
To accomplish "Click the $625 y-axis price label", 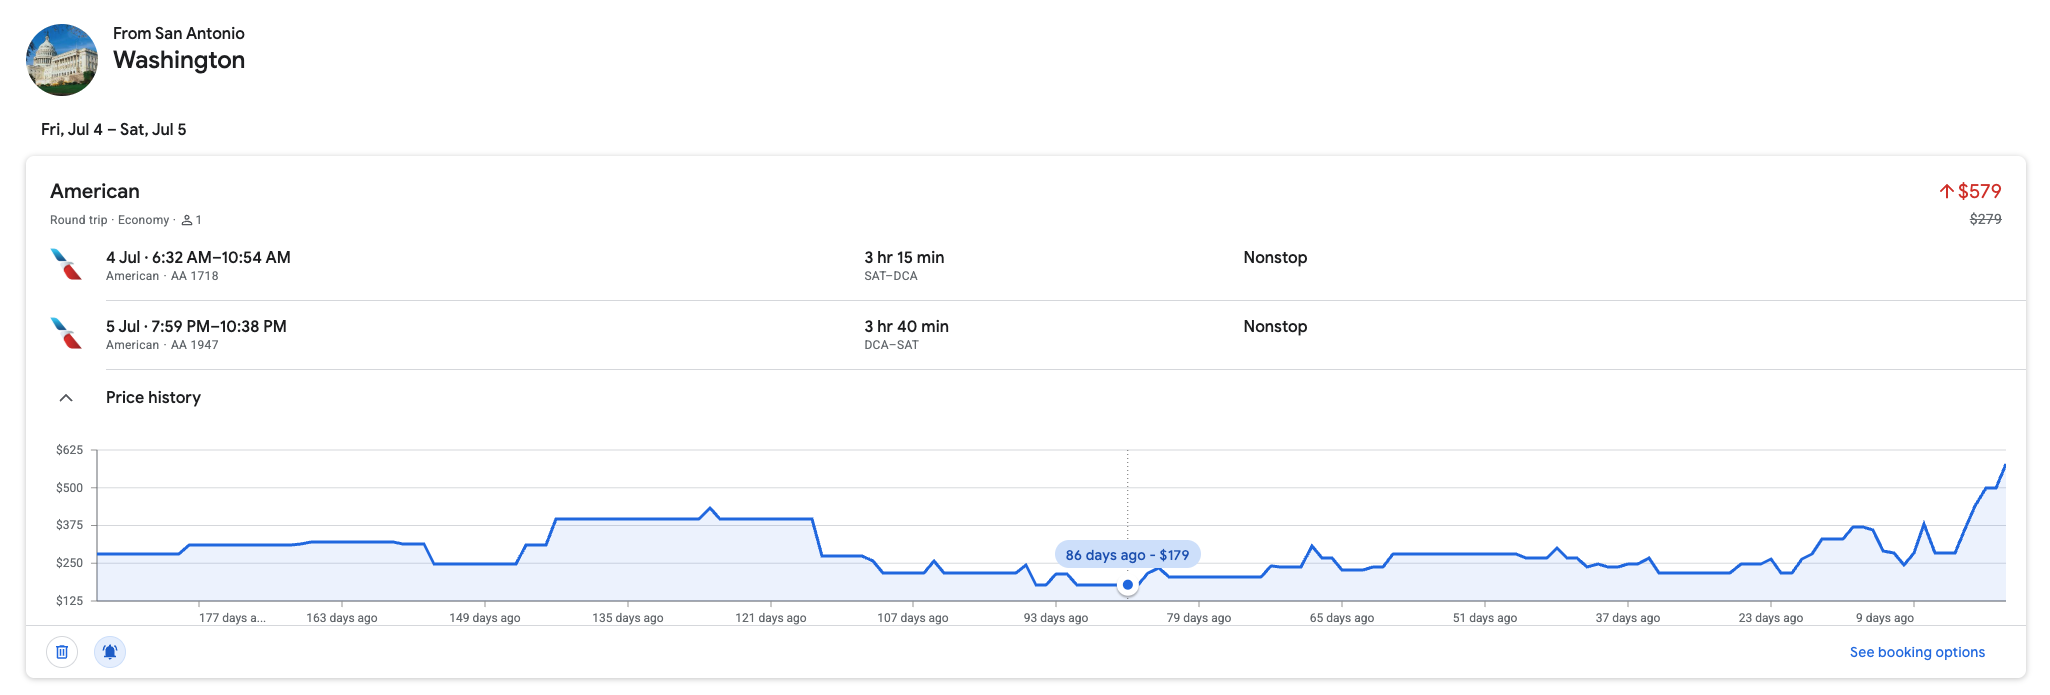I will (x=70, y=450).
